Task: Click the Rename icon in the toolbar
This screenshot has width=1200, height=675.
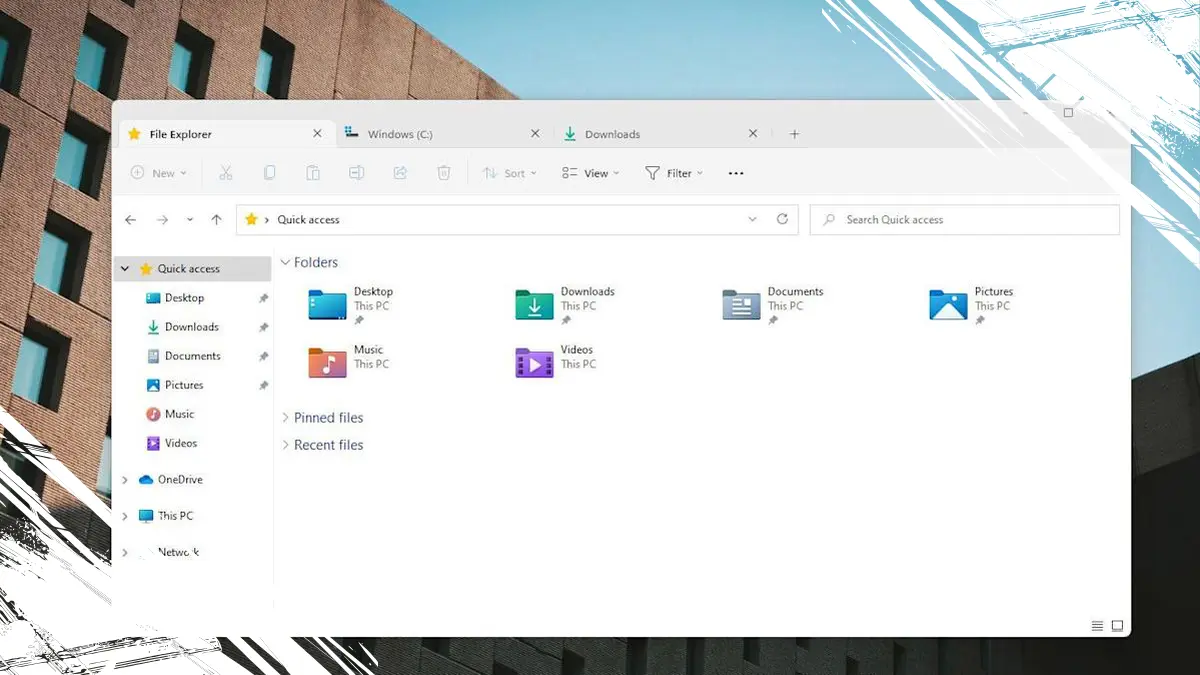Action: tap(356, 172)
